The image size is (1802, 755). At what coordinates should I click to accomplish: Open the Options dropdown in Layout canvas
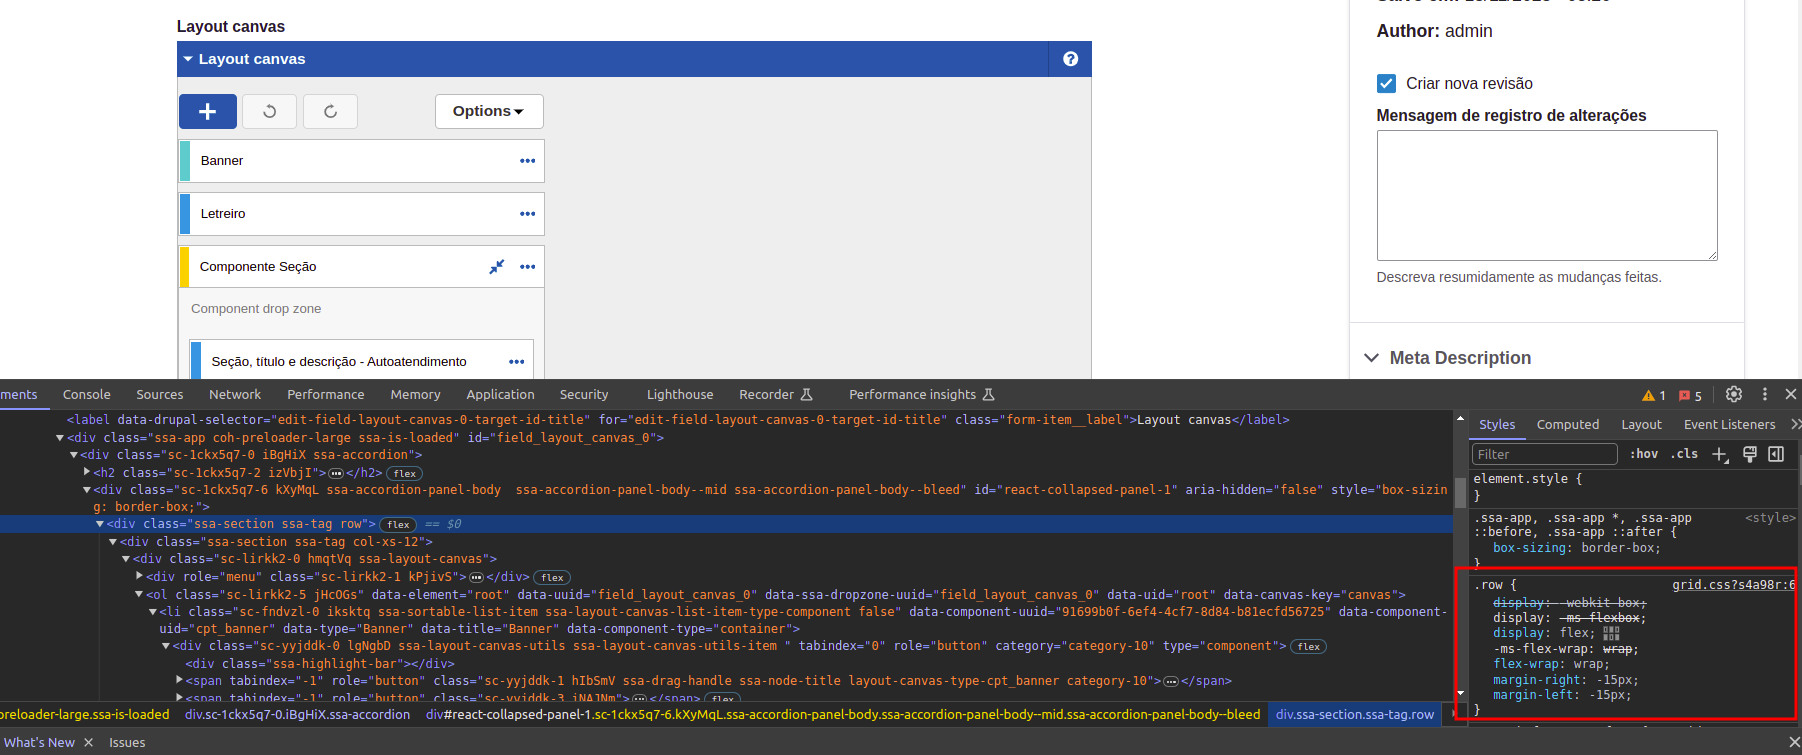pyautogui.click(x=488, y=112)
